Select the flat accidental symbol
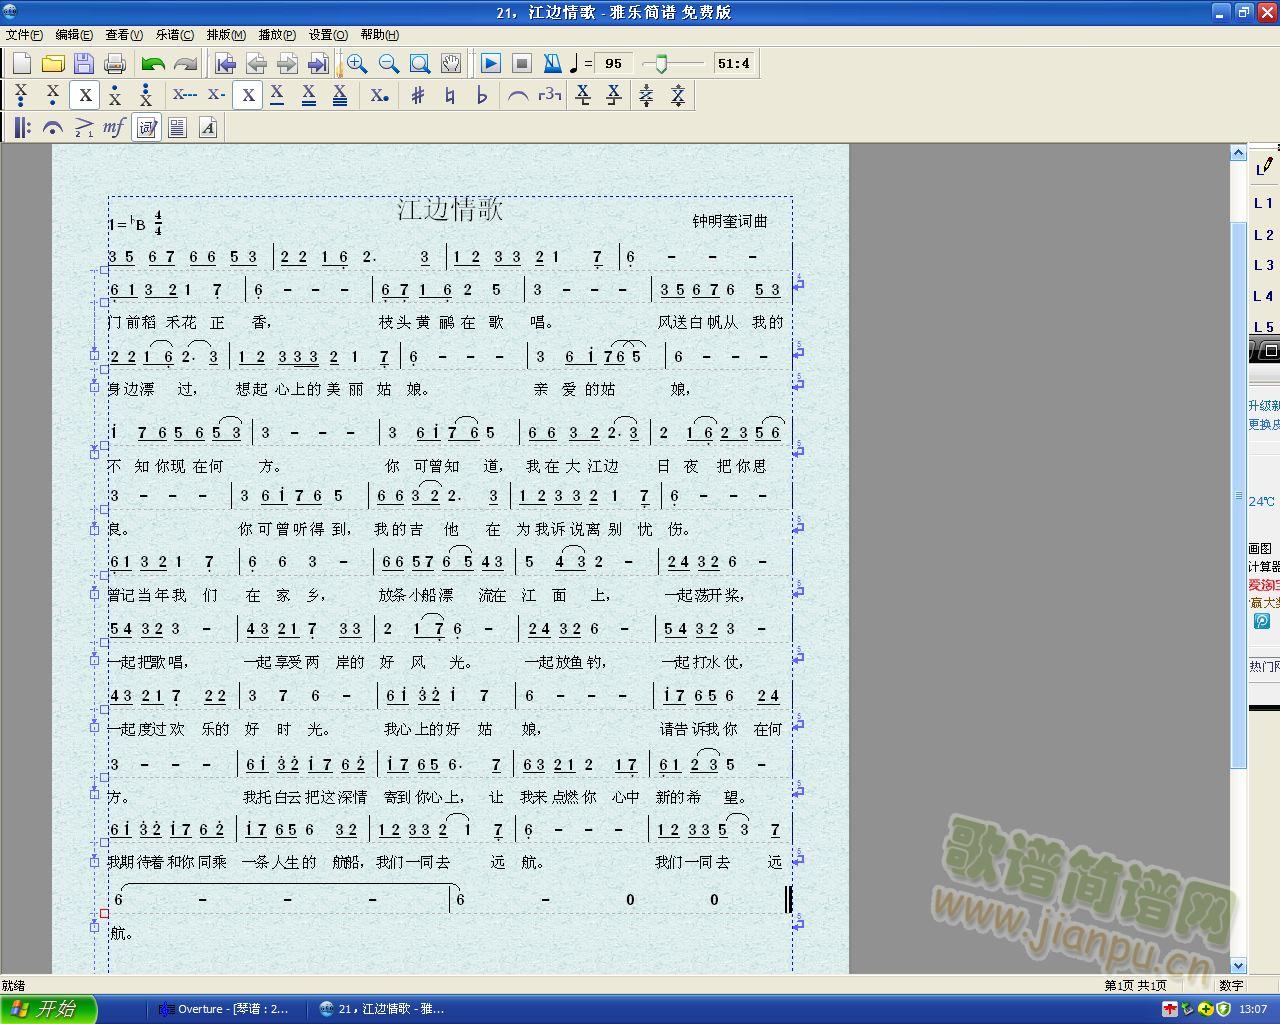Screen dimensions: 1280x1024 [482, 96]
